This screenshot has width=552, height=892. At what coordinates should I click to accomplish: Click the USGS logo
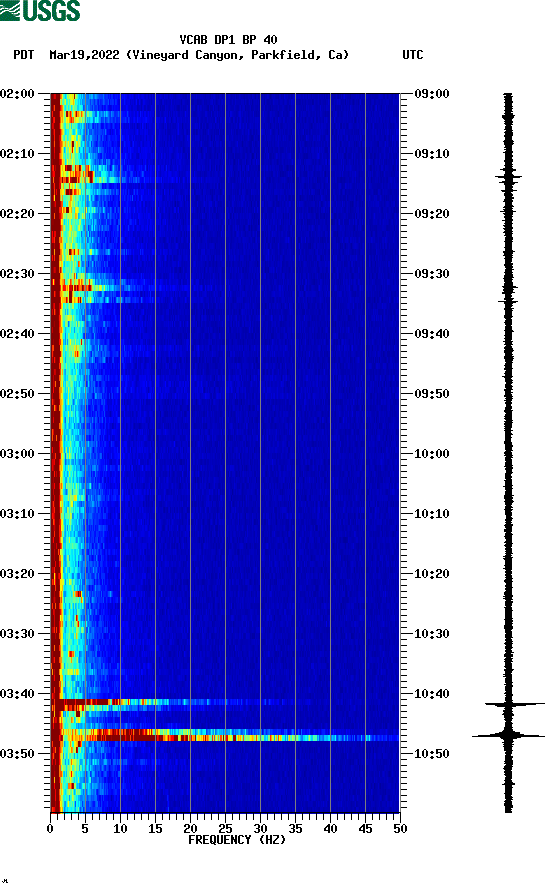click(x=40, y=11)
